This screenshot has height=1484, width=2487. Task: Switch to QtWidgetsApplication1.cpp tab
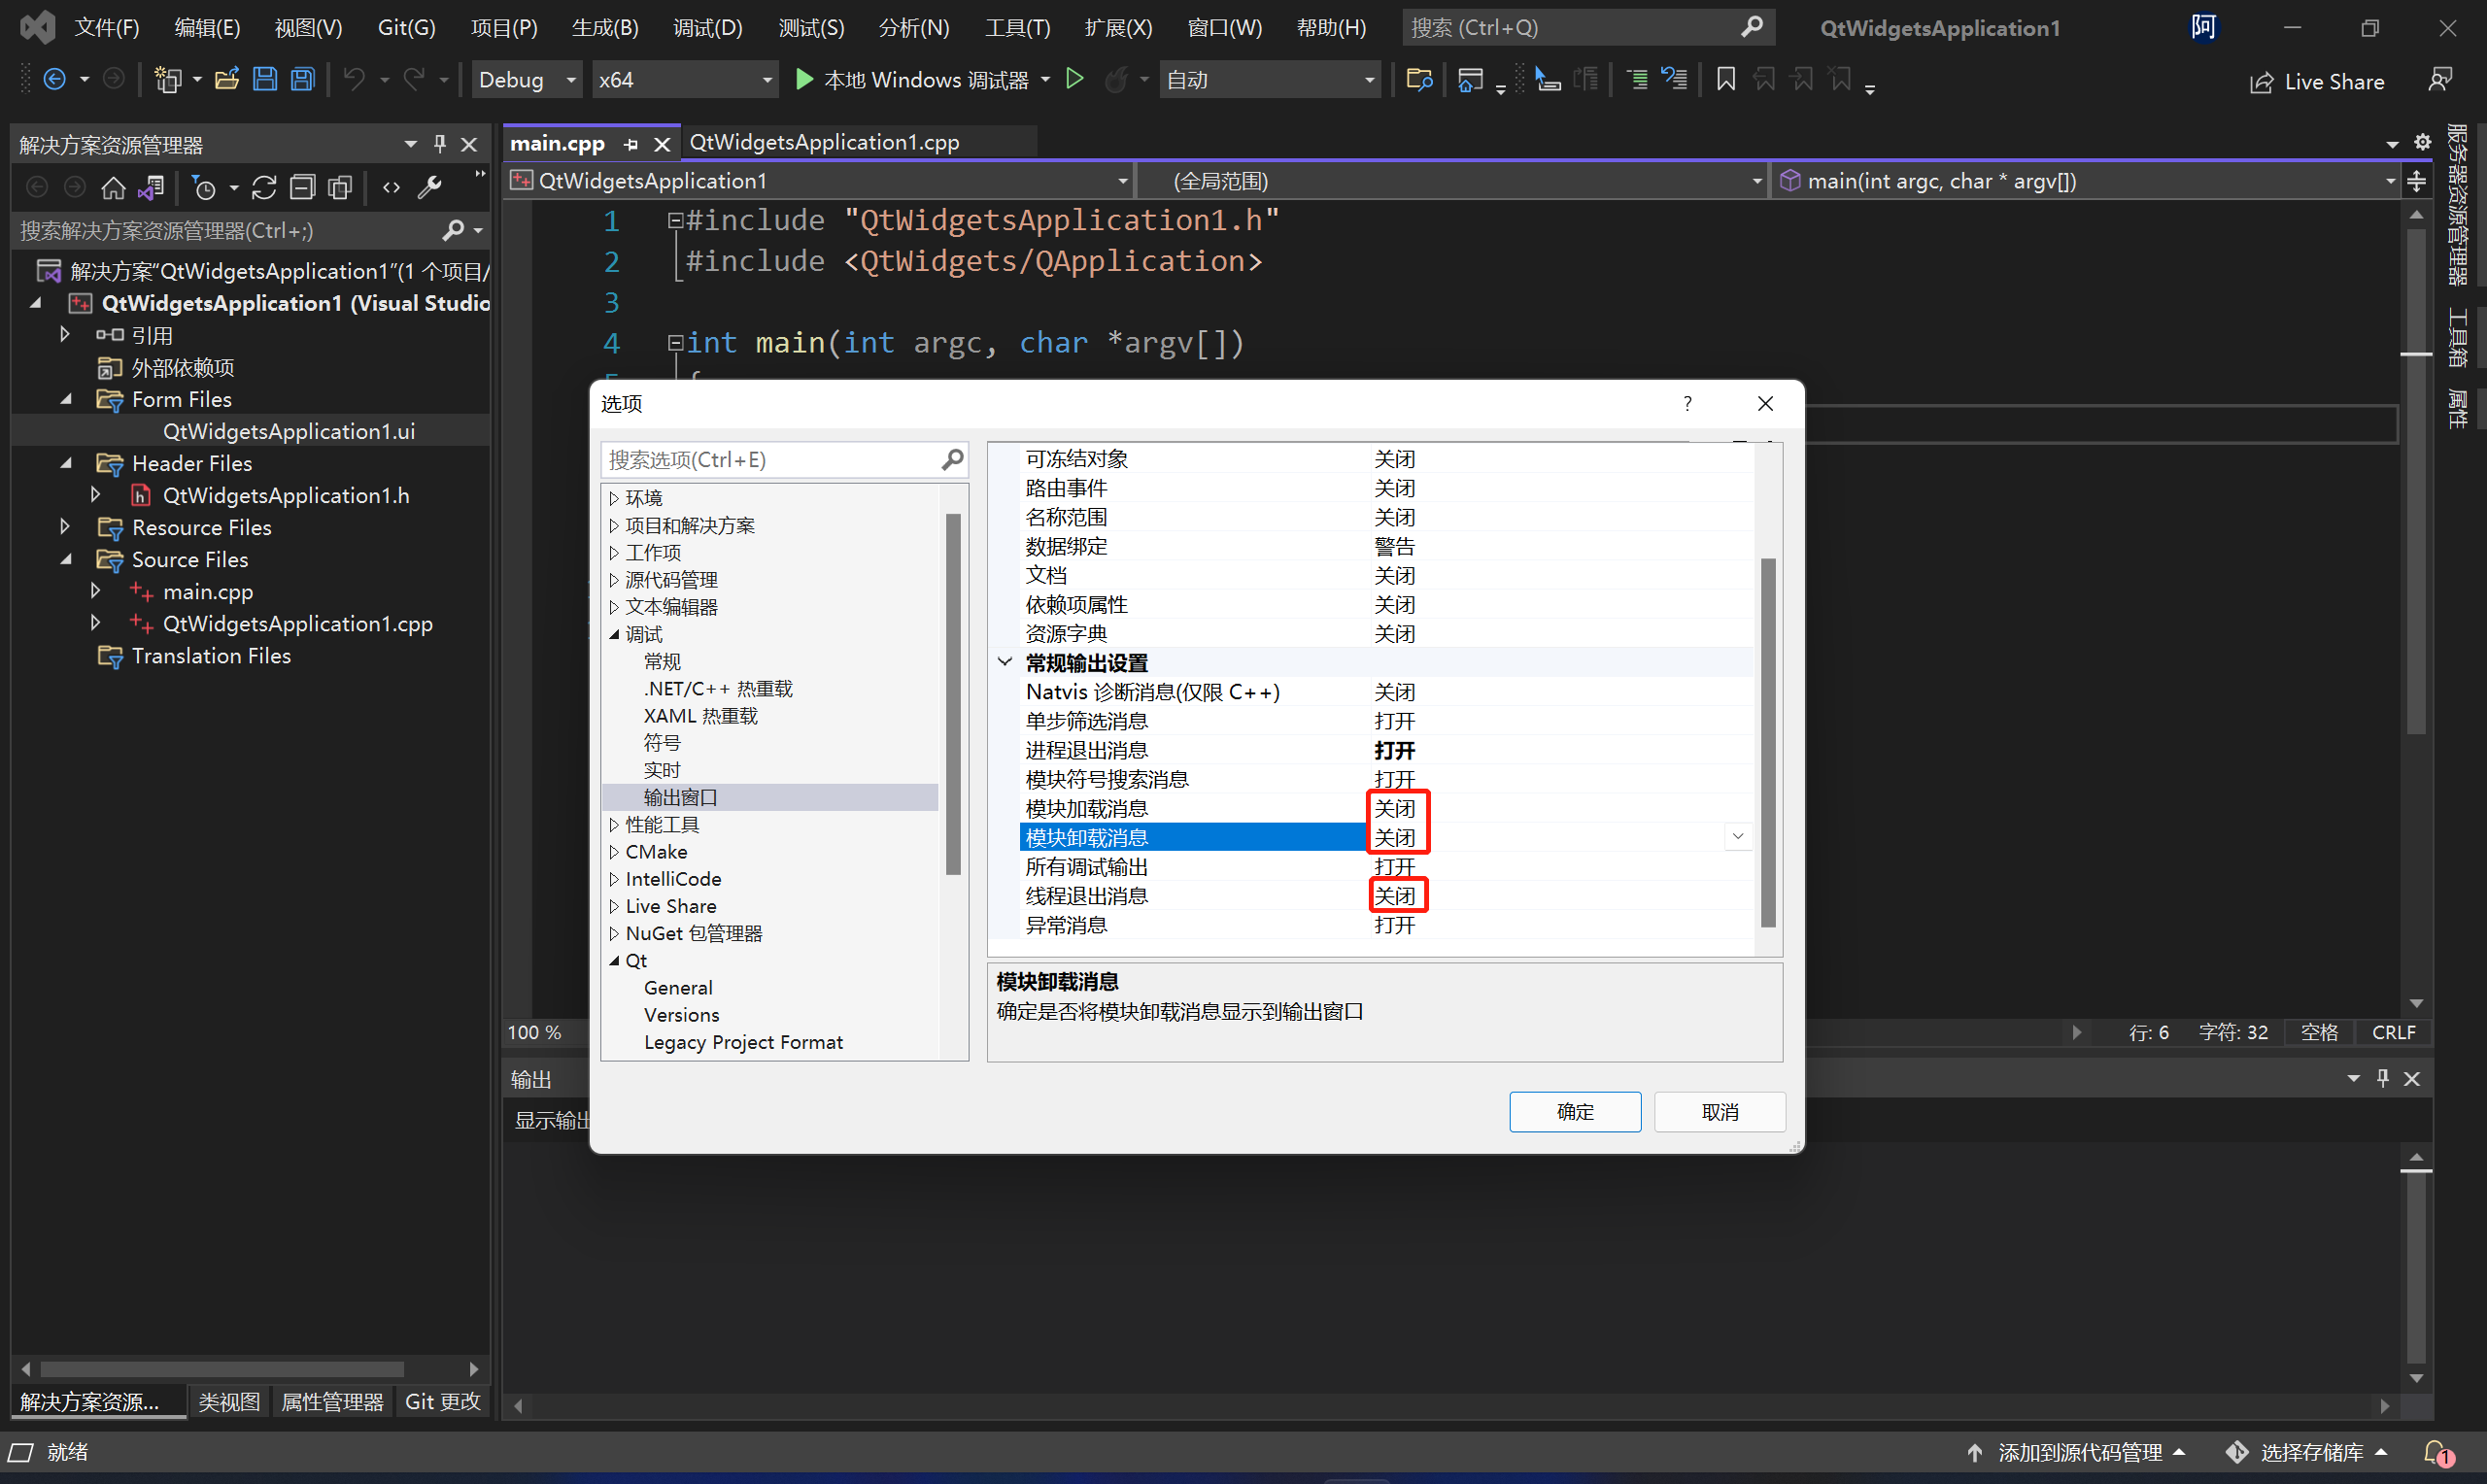coord(825,142)
